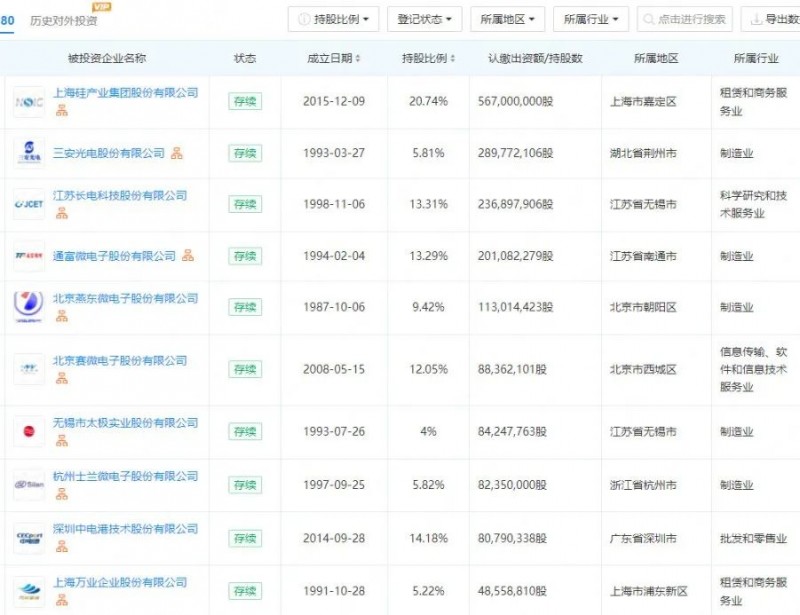Select the date 2014-09-28

334,538
